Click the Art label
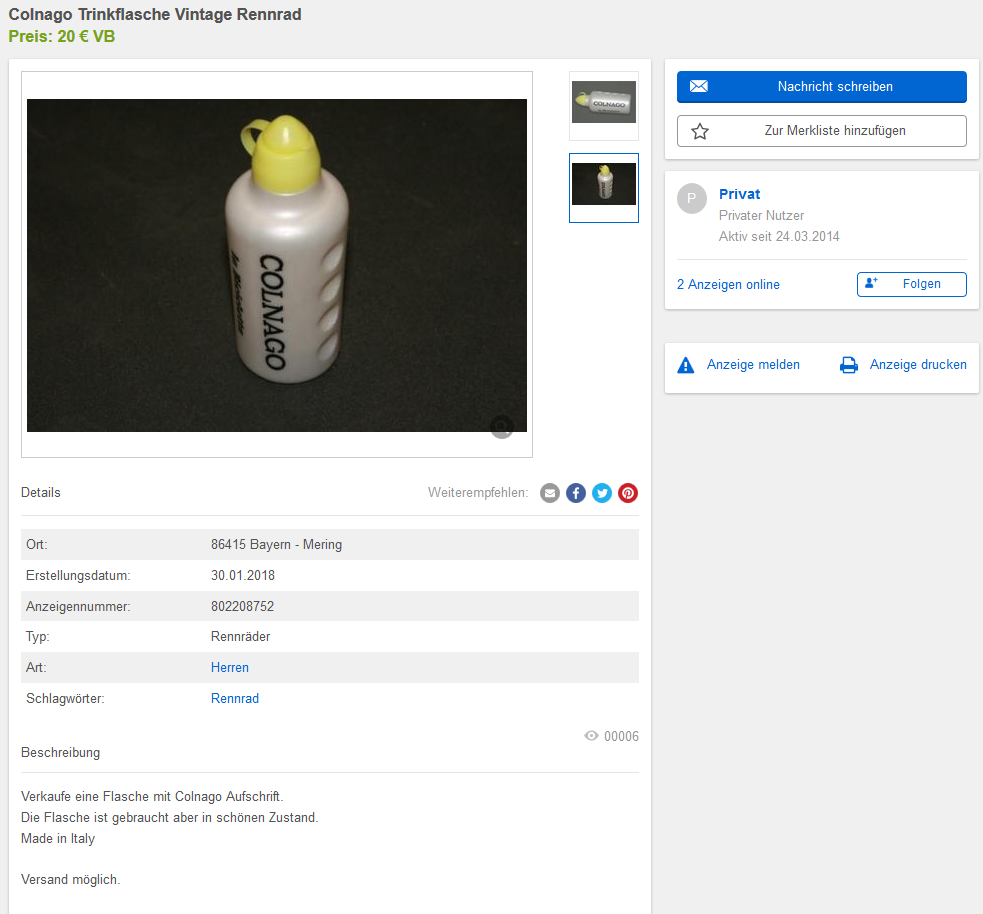 (x=36, y=668)
